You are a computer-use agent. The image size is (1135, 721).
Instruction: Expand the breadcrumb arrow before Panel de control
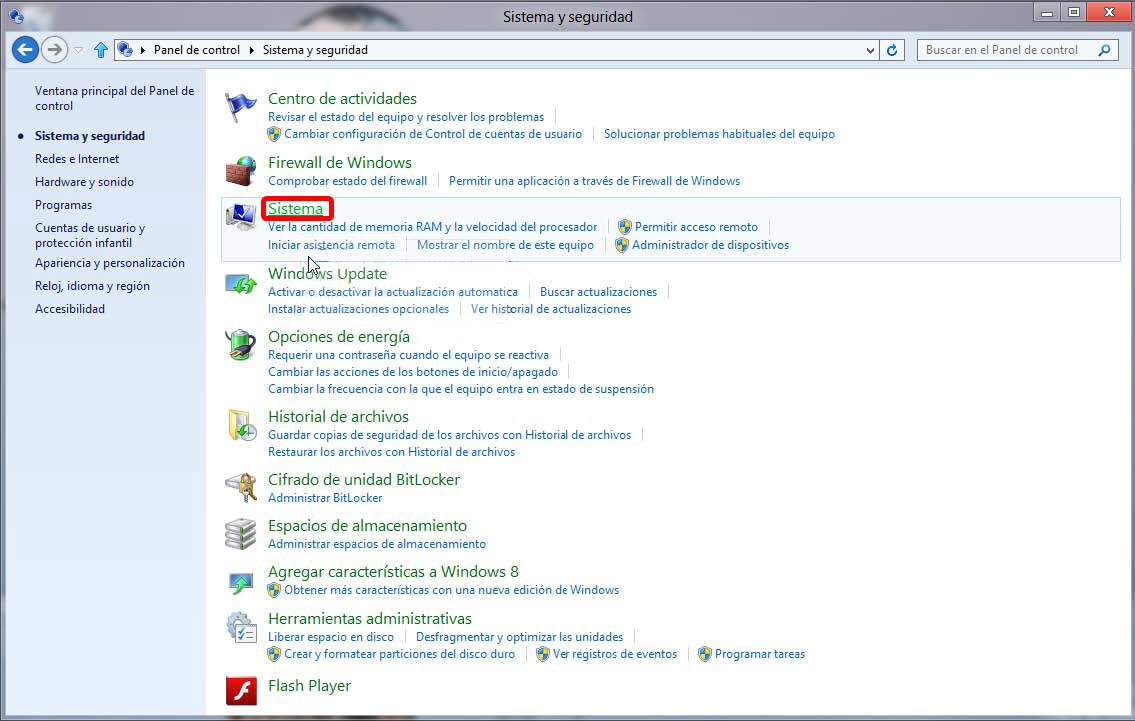[143, 50]
